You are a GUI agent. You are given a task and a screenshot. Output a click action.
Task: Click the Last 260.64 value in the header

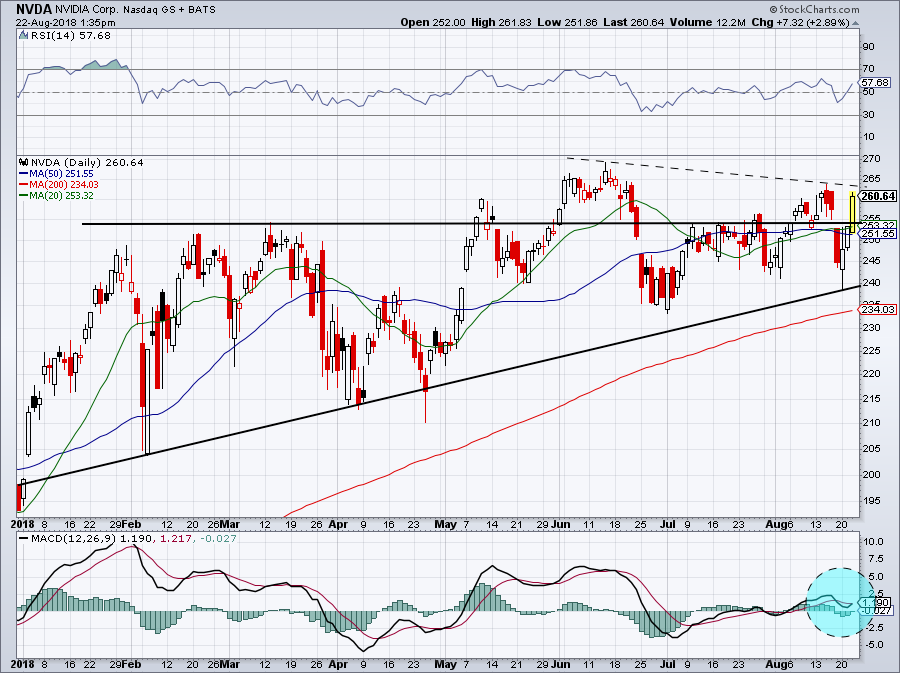[x=634, y=22]
